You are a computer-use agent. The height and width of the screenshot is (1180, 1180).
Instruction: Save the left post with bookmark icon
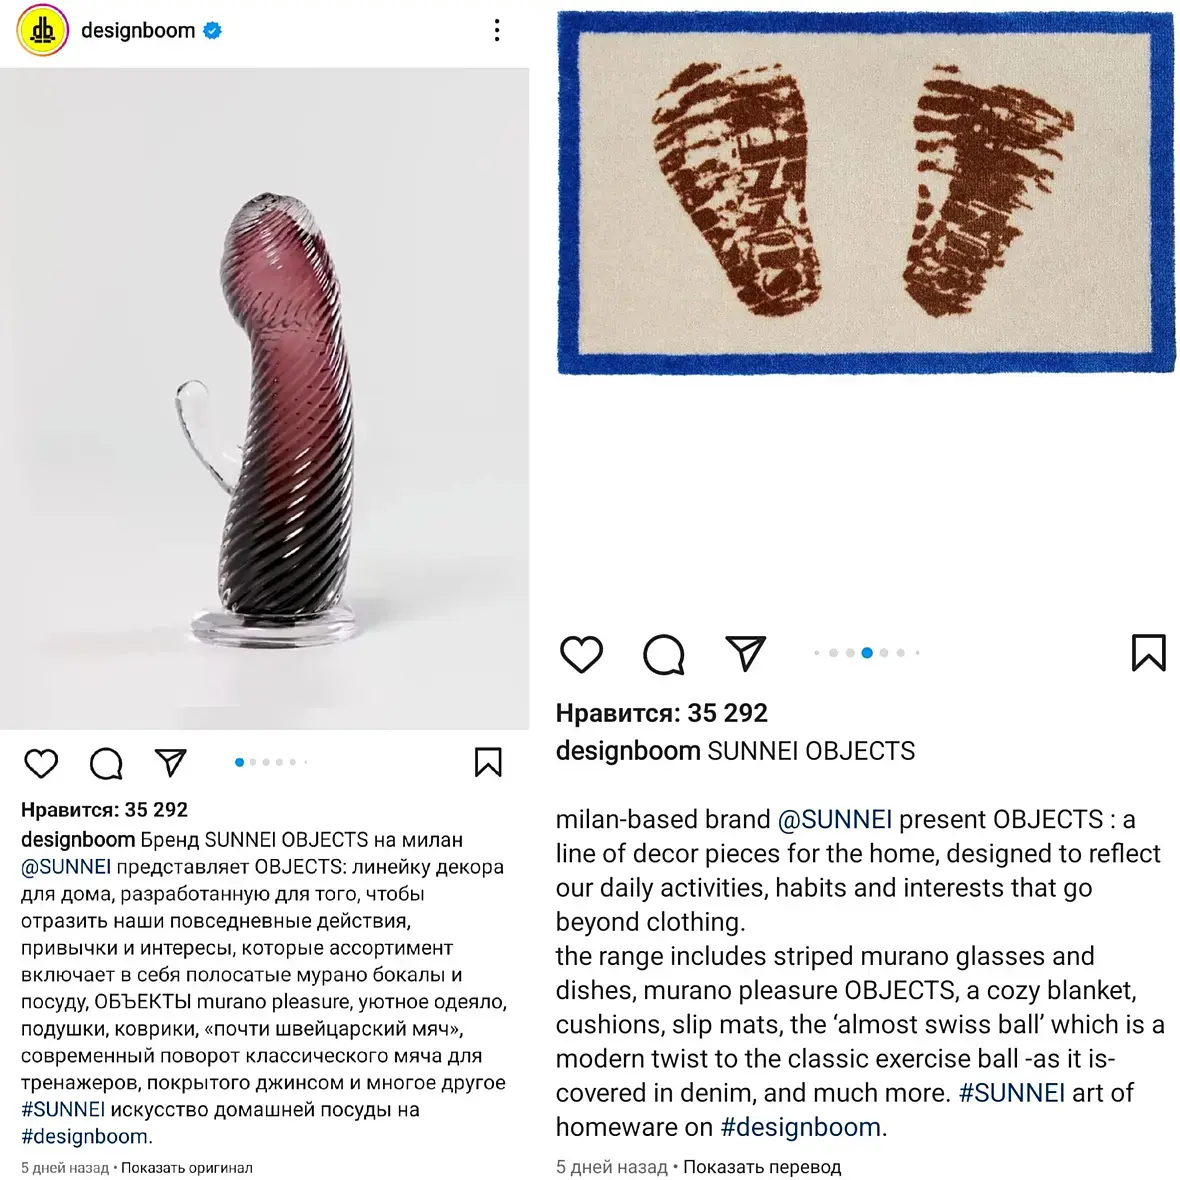click(x=488, y=762)
